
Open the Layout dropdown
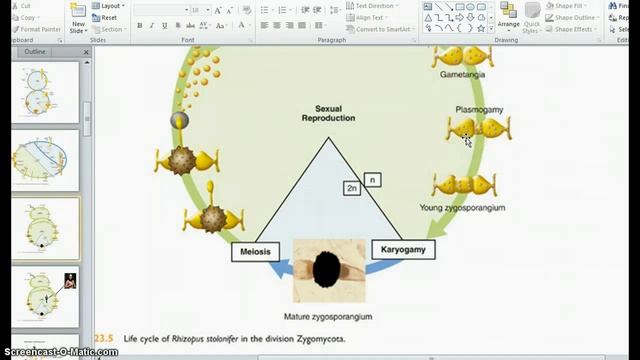point(109,6)
